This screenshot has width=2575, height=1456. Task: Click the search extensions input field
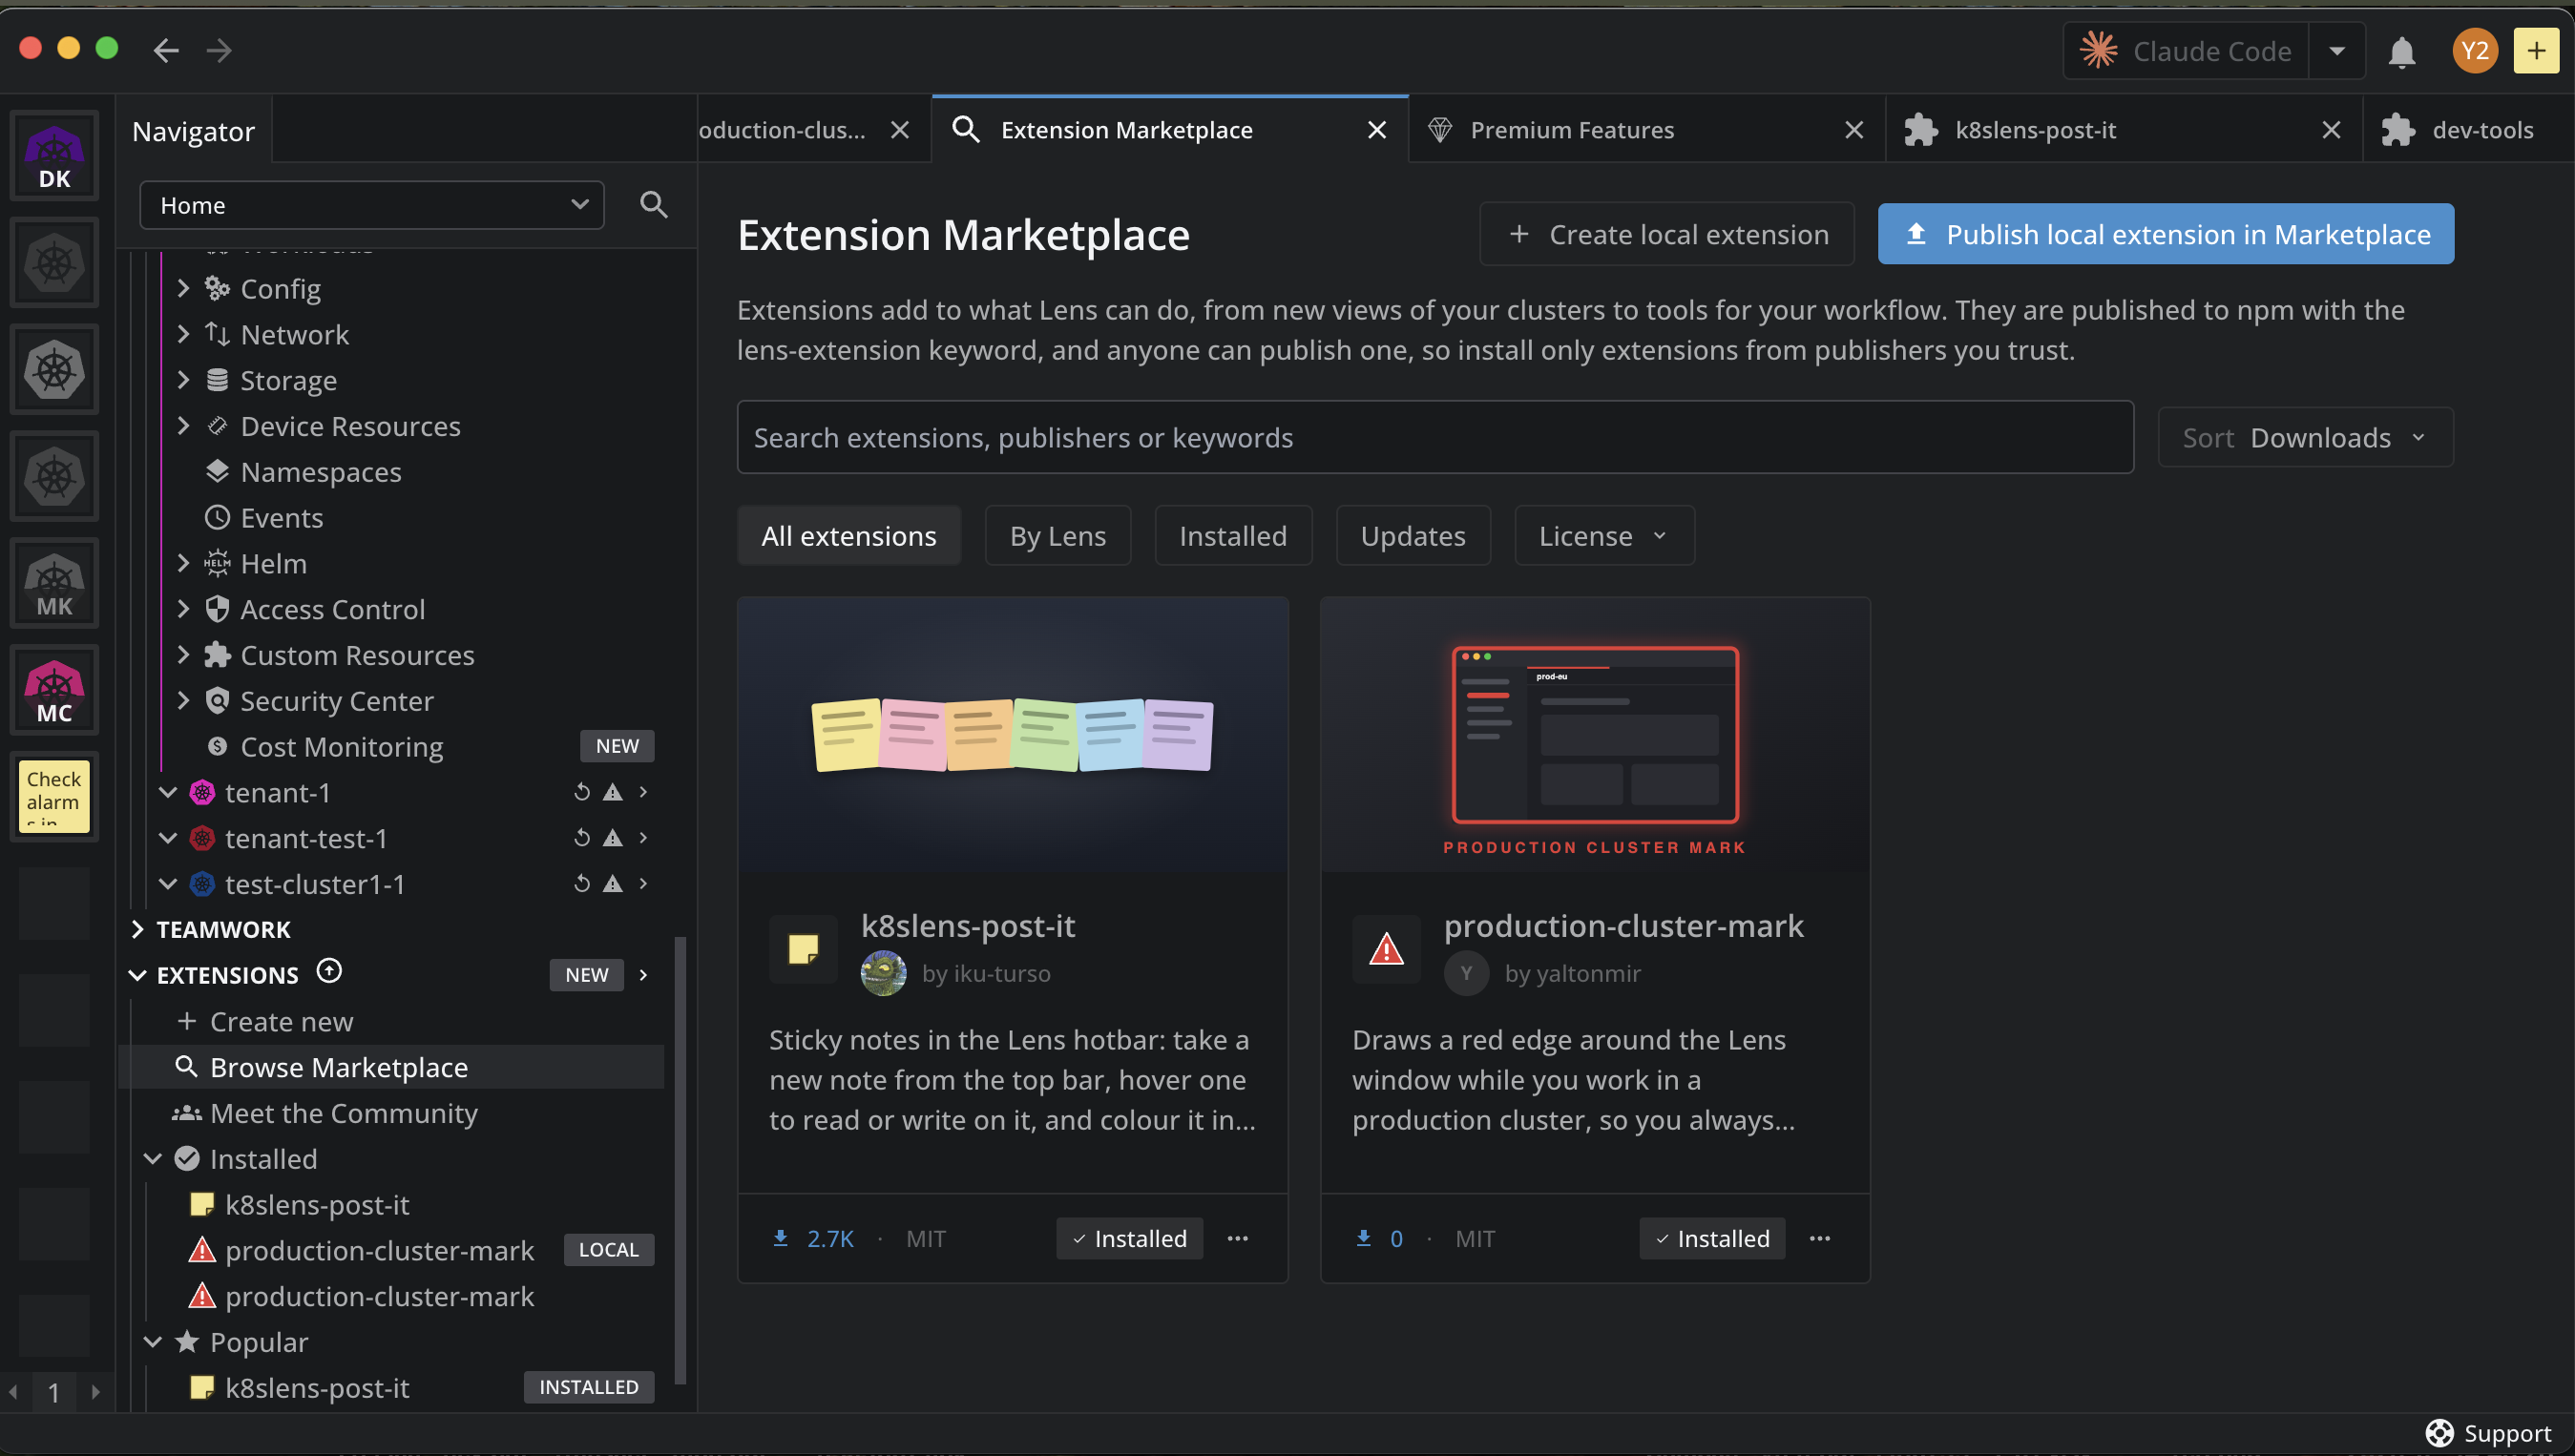(1435, 437)
